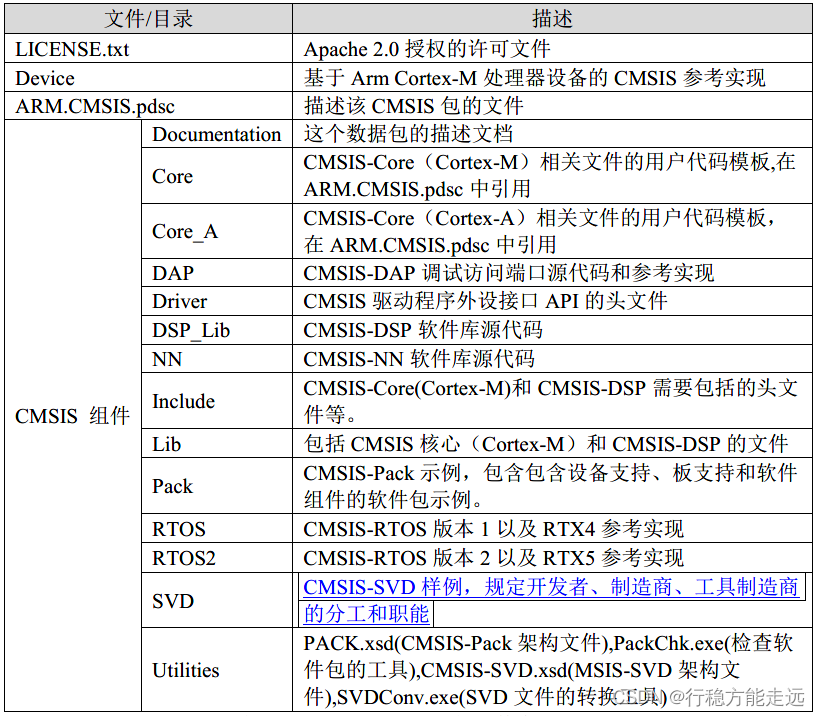Image resolution: width=820 pixels, height=716 pixels.
Task: Select the LICENSE.txt cell
Action: [x=149, y=49]
